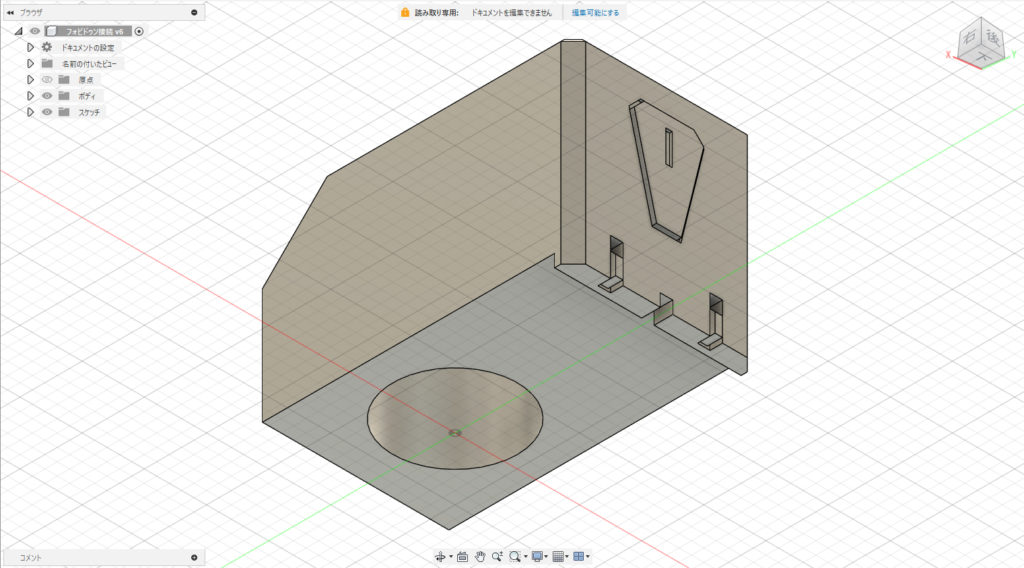The width and height of the screenshot is (1024, 568).
Task: Expand the ボディ folder arrow
Action: tap(31, 95)
